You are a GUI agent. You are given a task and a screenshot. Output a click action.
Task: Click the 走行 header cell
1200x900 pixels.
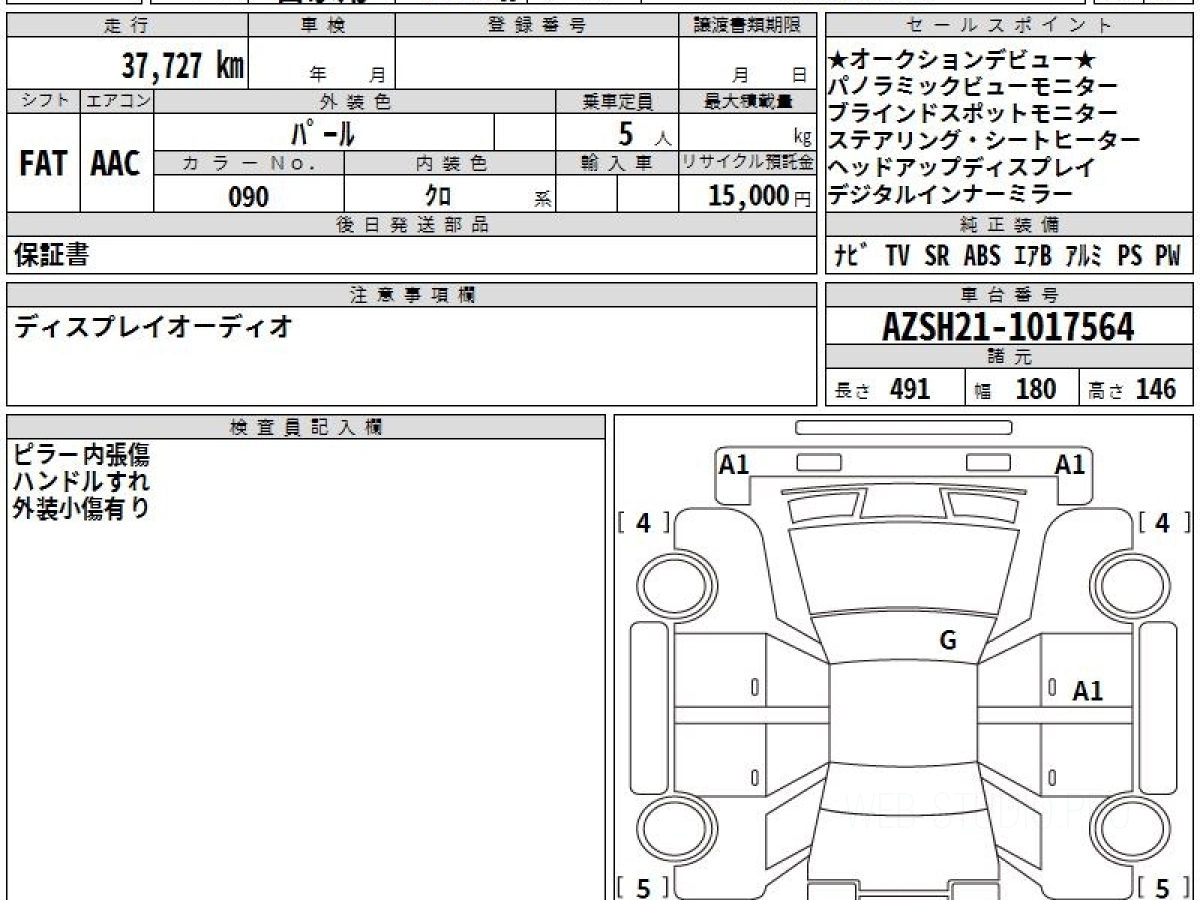point(126,26)
